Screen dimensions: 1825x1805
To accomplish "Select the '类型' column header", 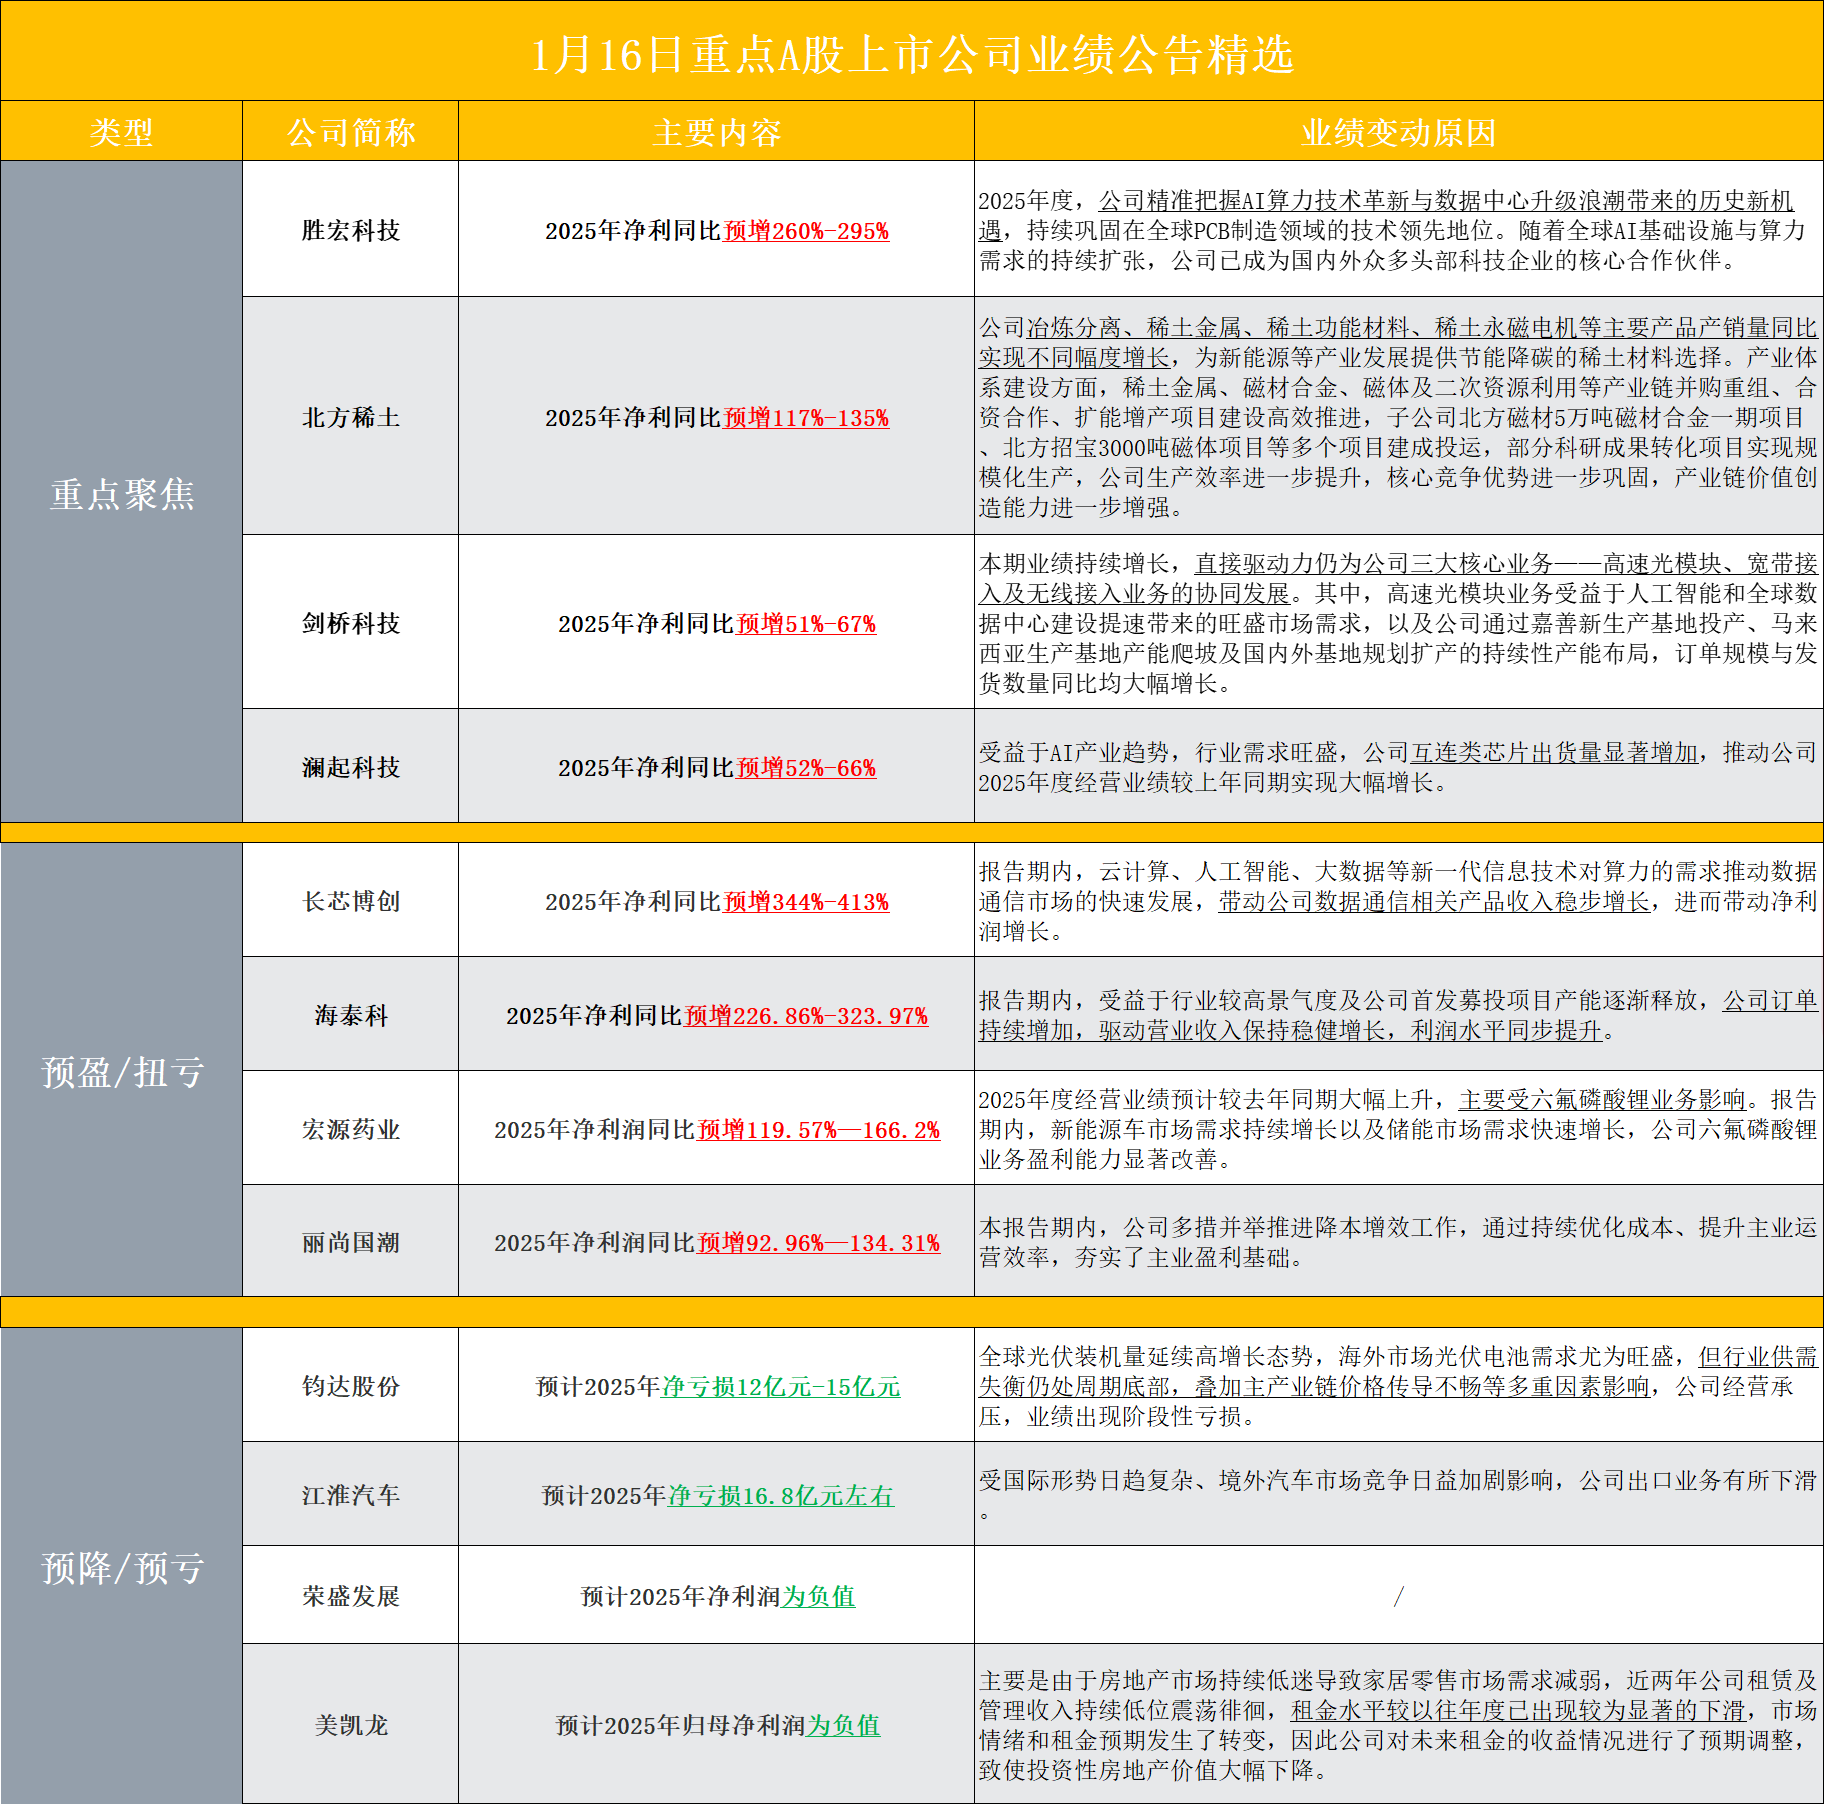I will coord(121,132).
